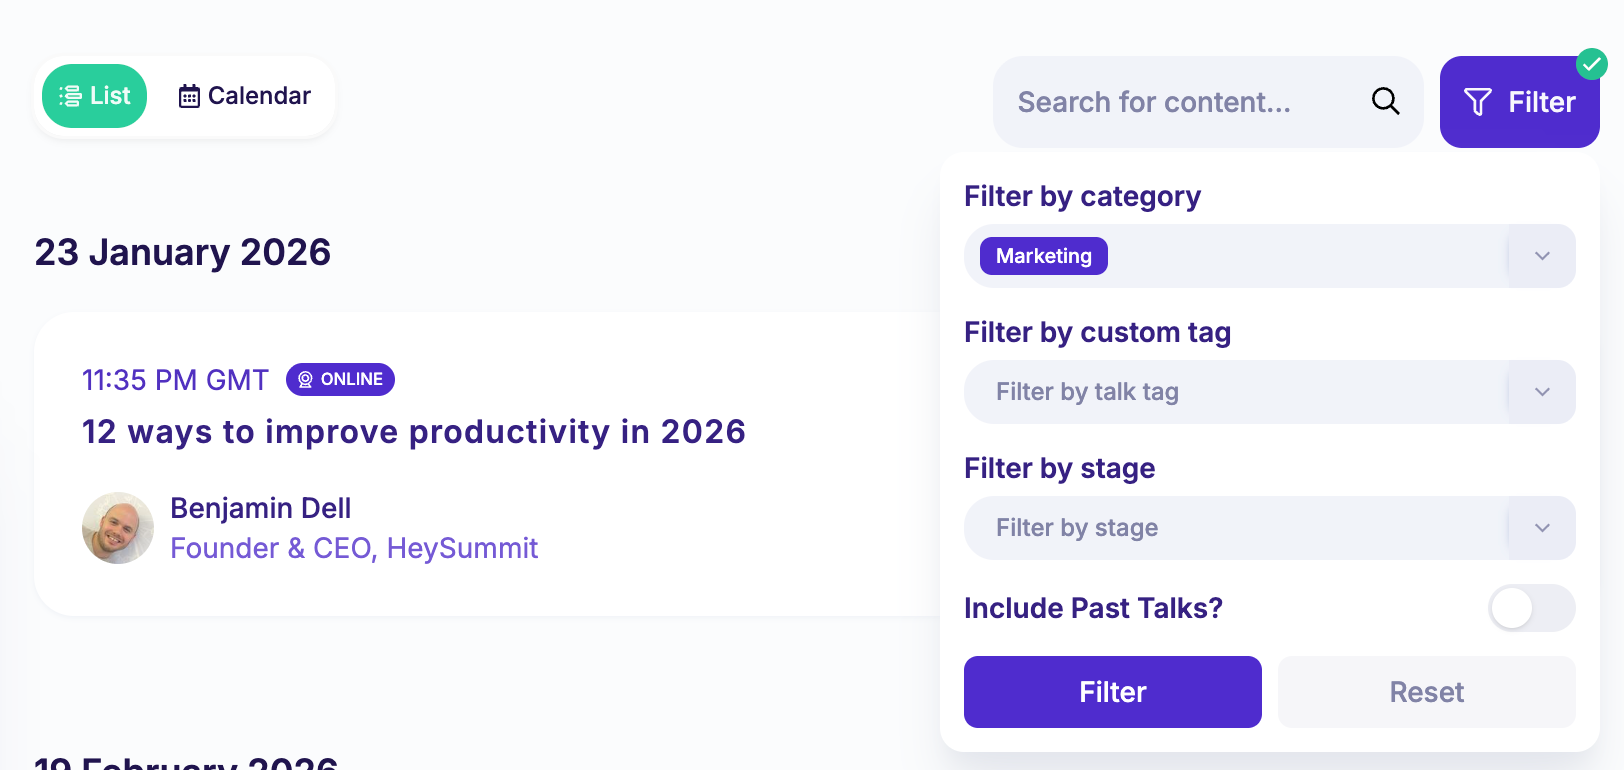The height and width of the screenshot is (770, 1624).
Task: Expand the category filter dropdown arrow
Action: pyautogui.click(x=1542, y=256)
